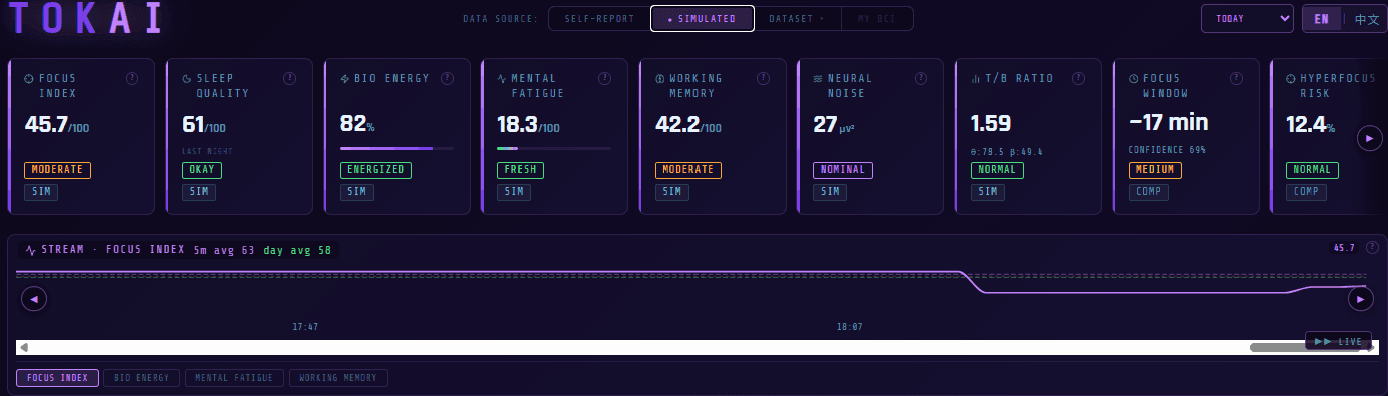Click the Hyperfocus Risk target icon

pos(1291,78)
